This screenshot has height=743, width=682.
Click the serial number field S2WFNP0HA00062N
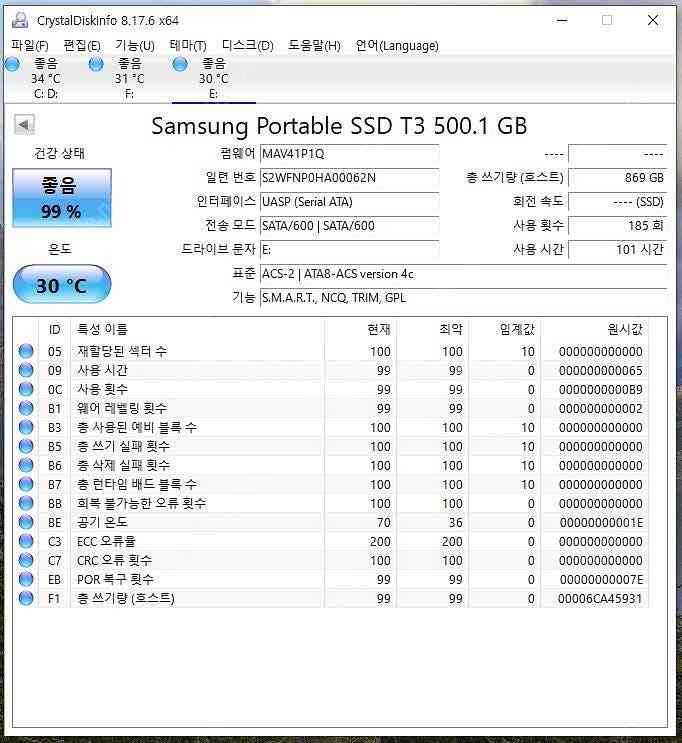click(349, 178)
